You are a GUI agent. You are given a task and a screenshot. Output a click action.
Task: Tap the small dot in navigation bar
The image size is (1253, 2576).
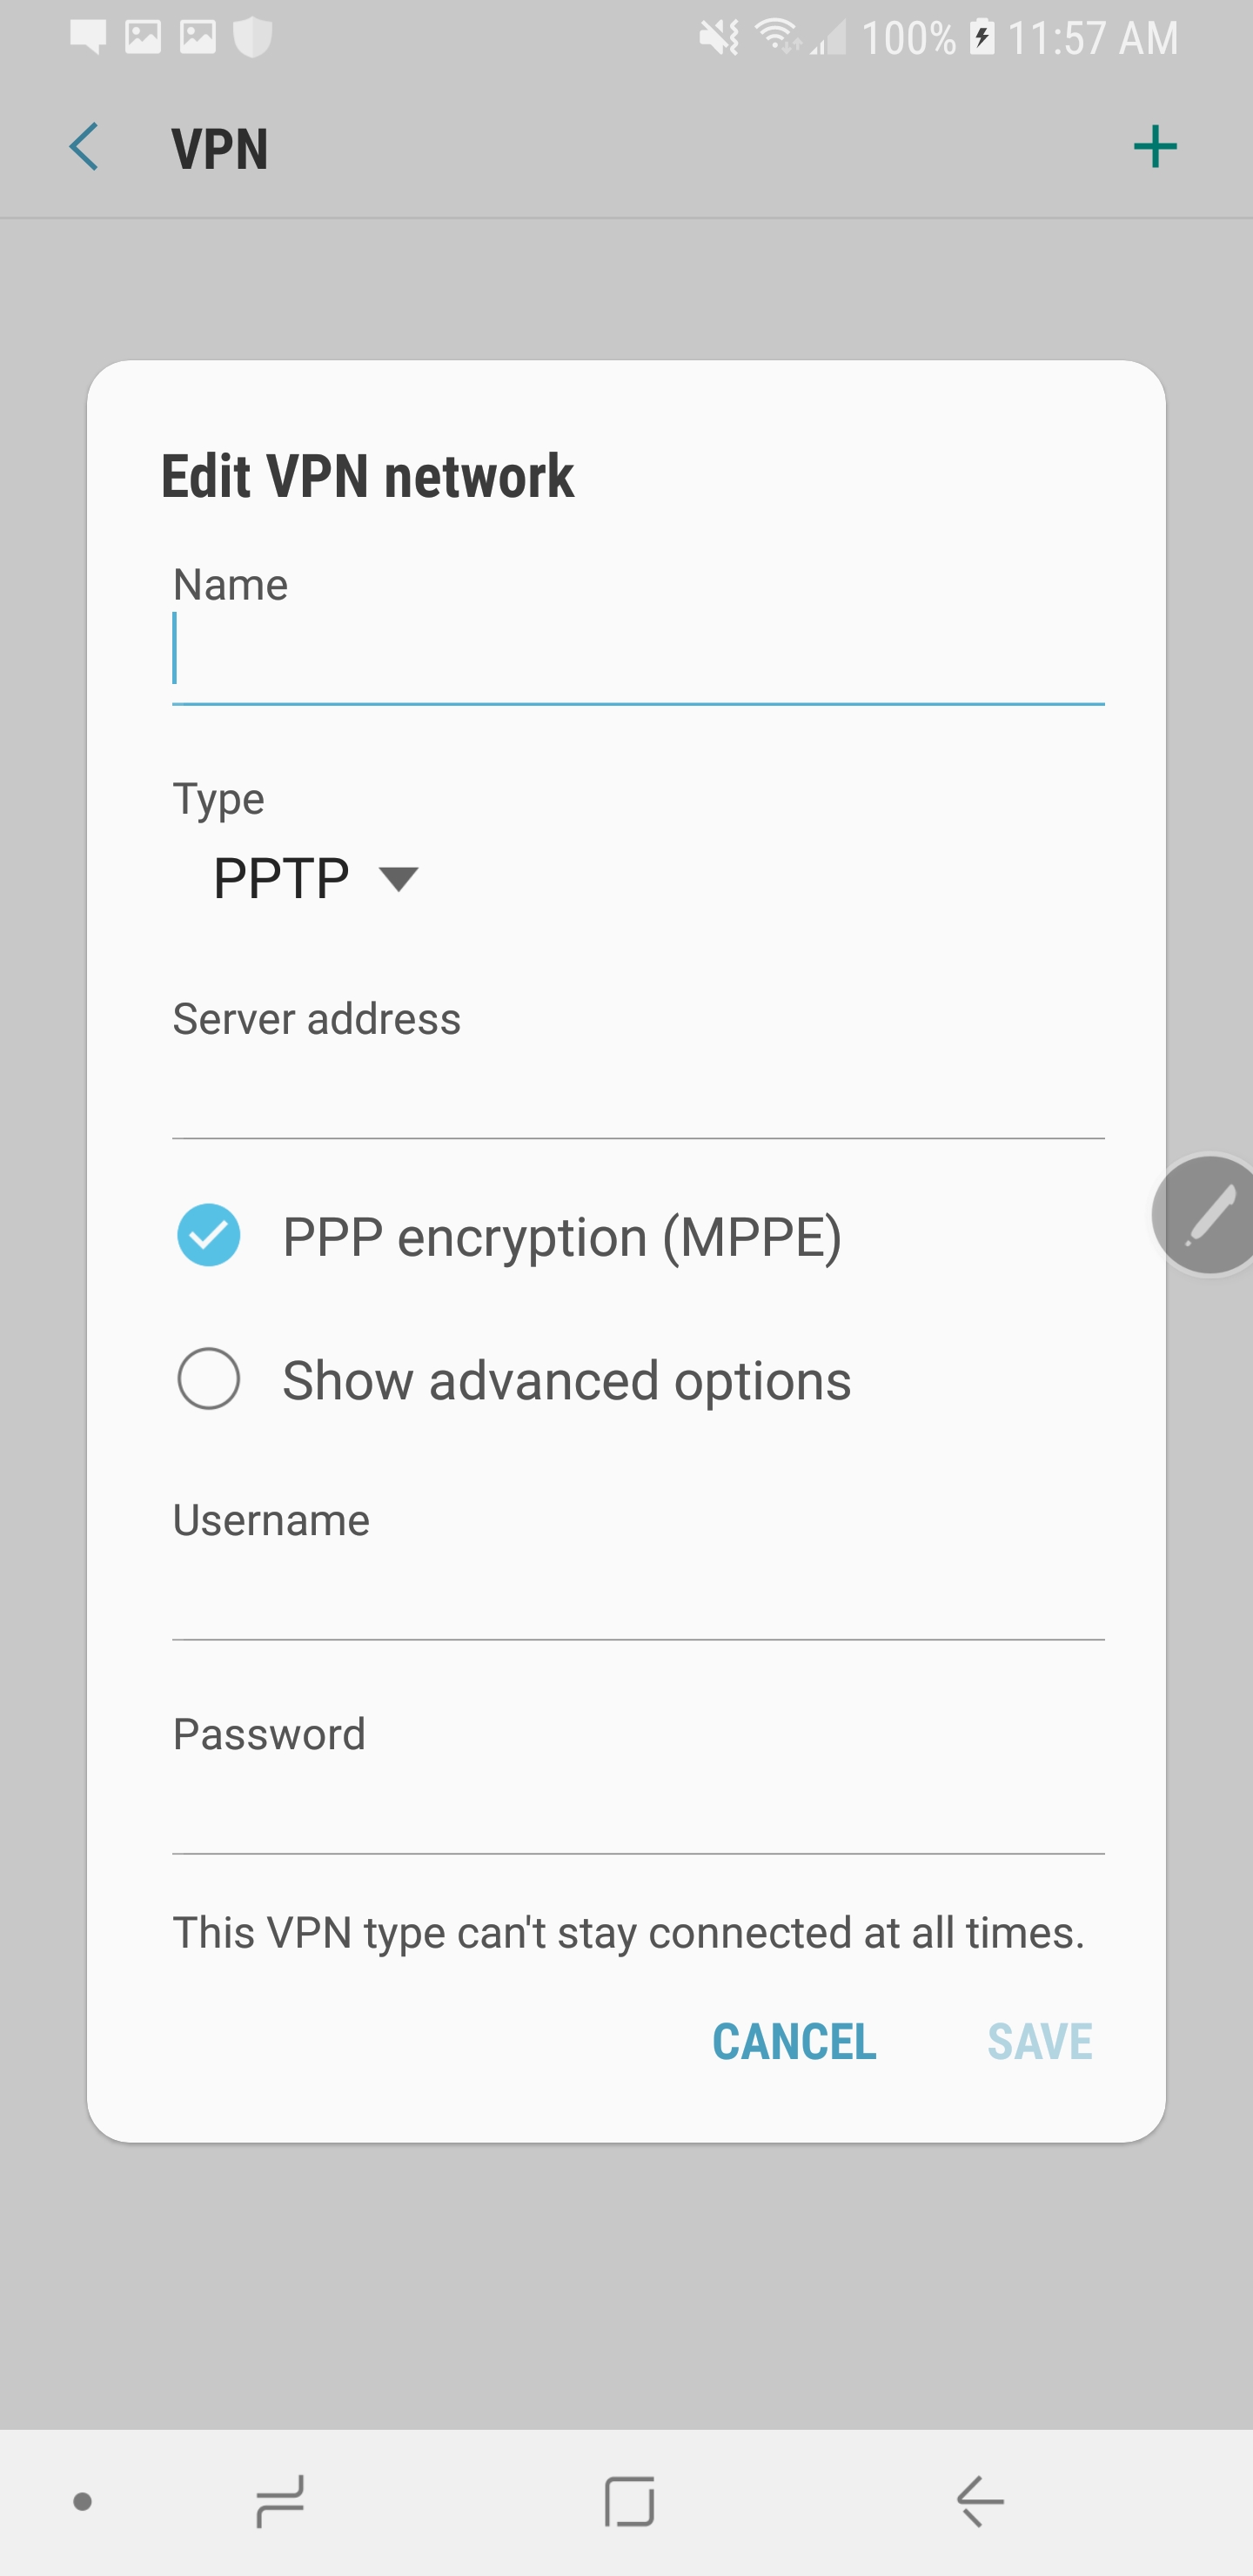83,2502
